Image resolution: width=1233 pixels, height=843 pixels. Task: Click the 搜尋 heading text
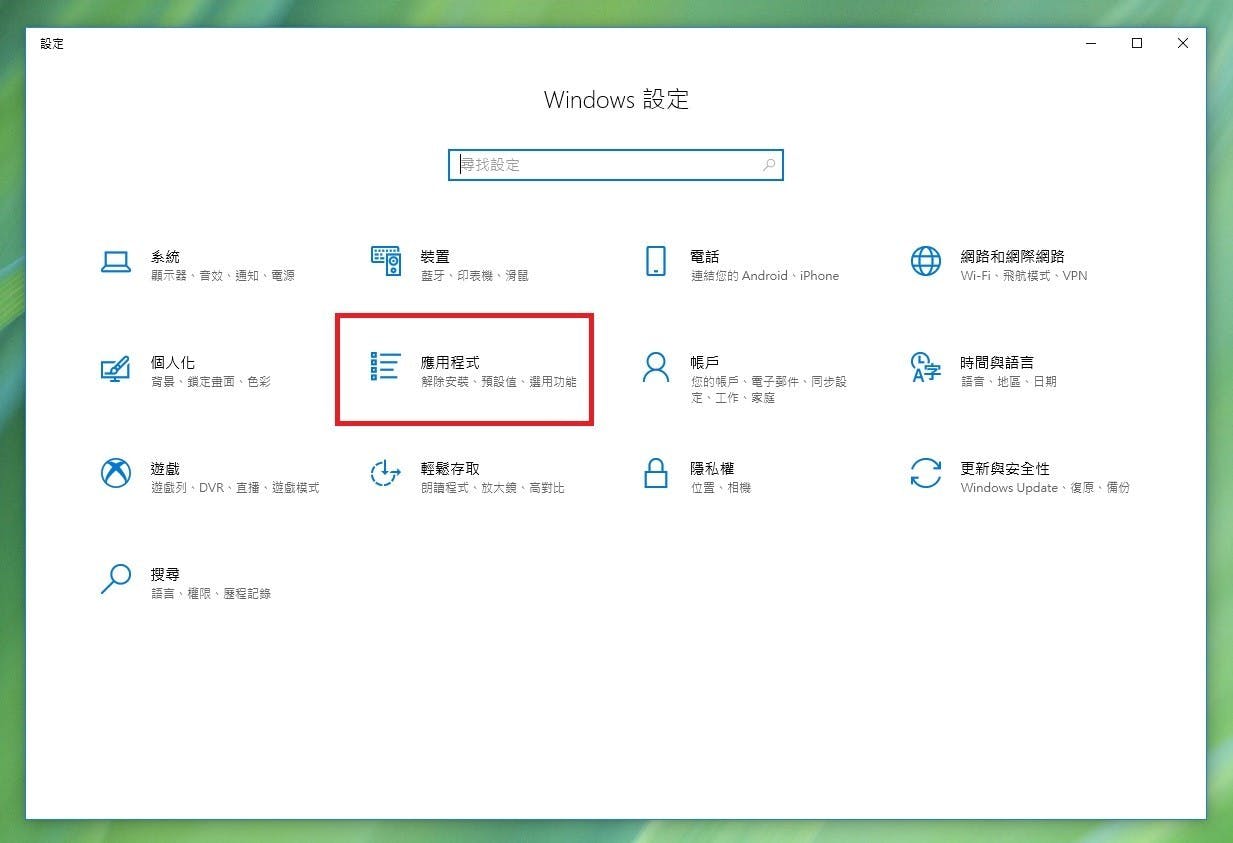165,575
